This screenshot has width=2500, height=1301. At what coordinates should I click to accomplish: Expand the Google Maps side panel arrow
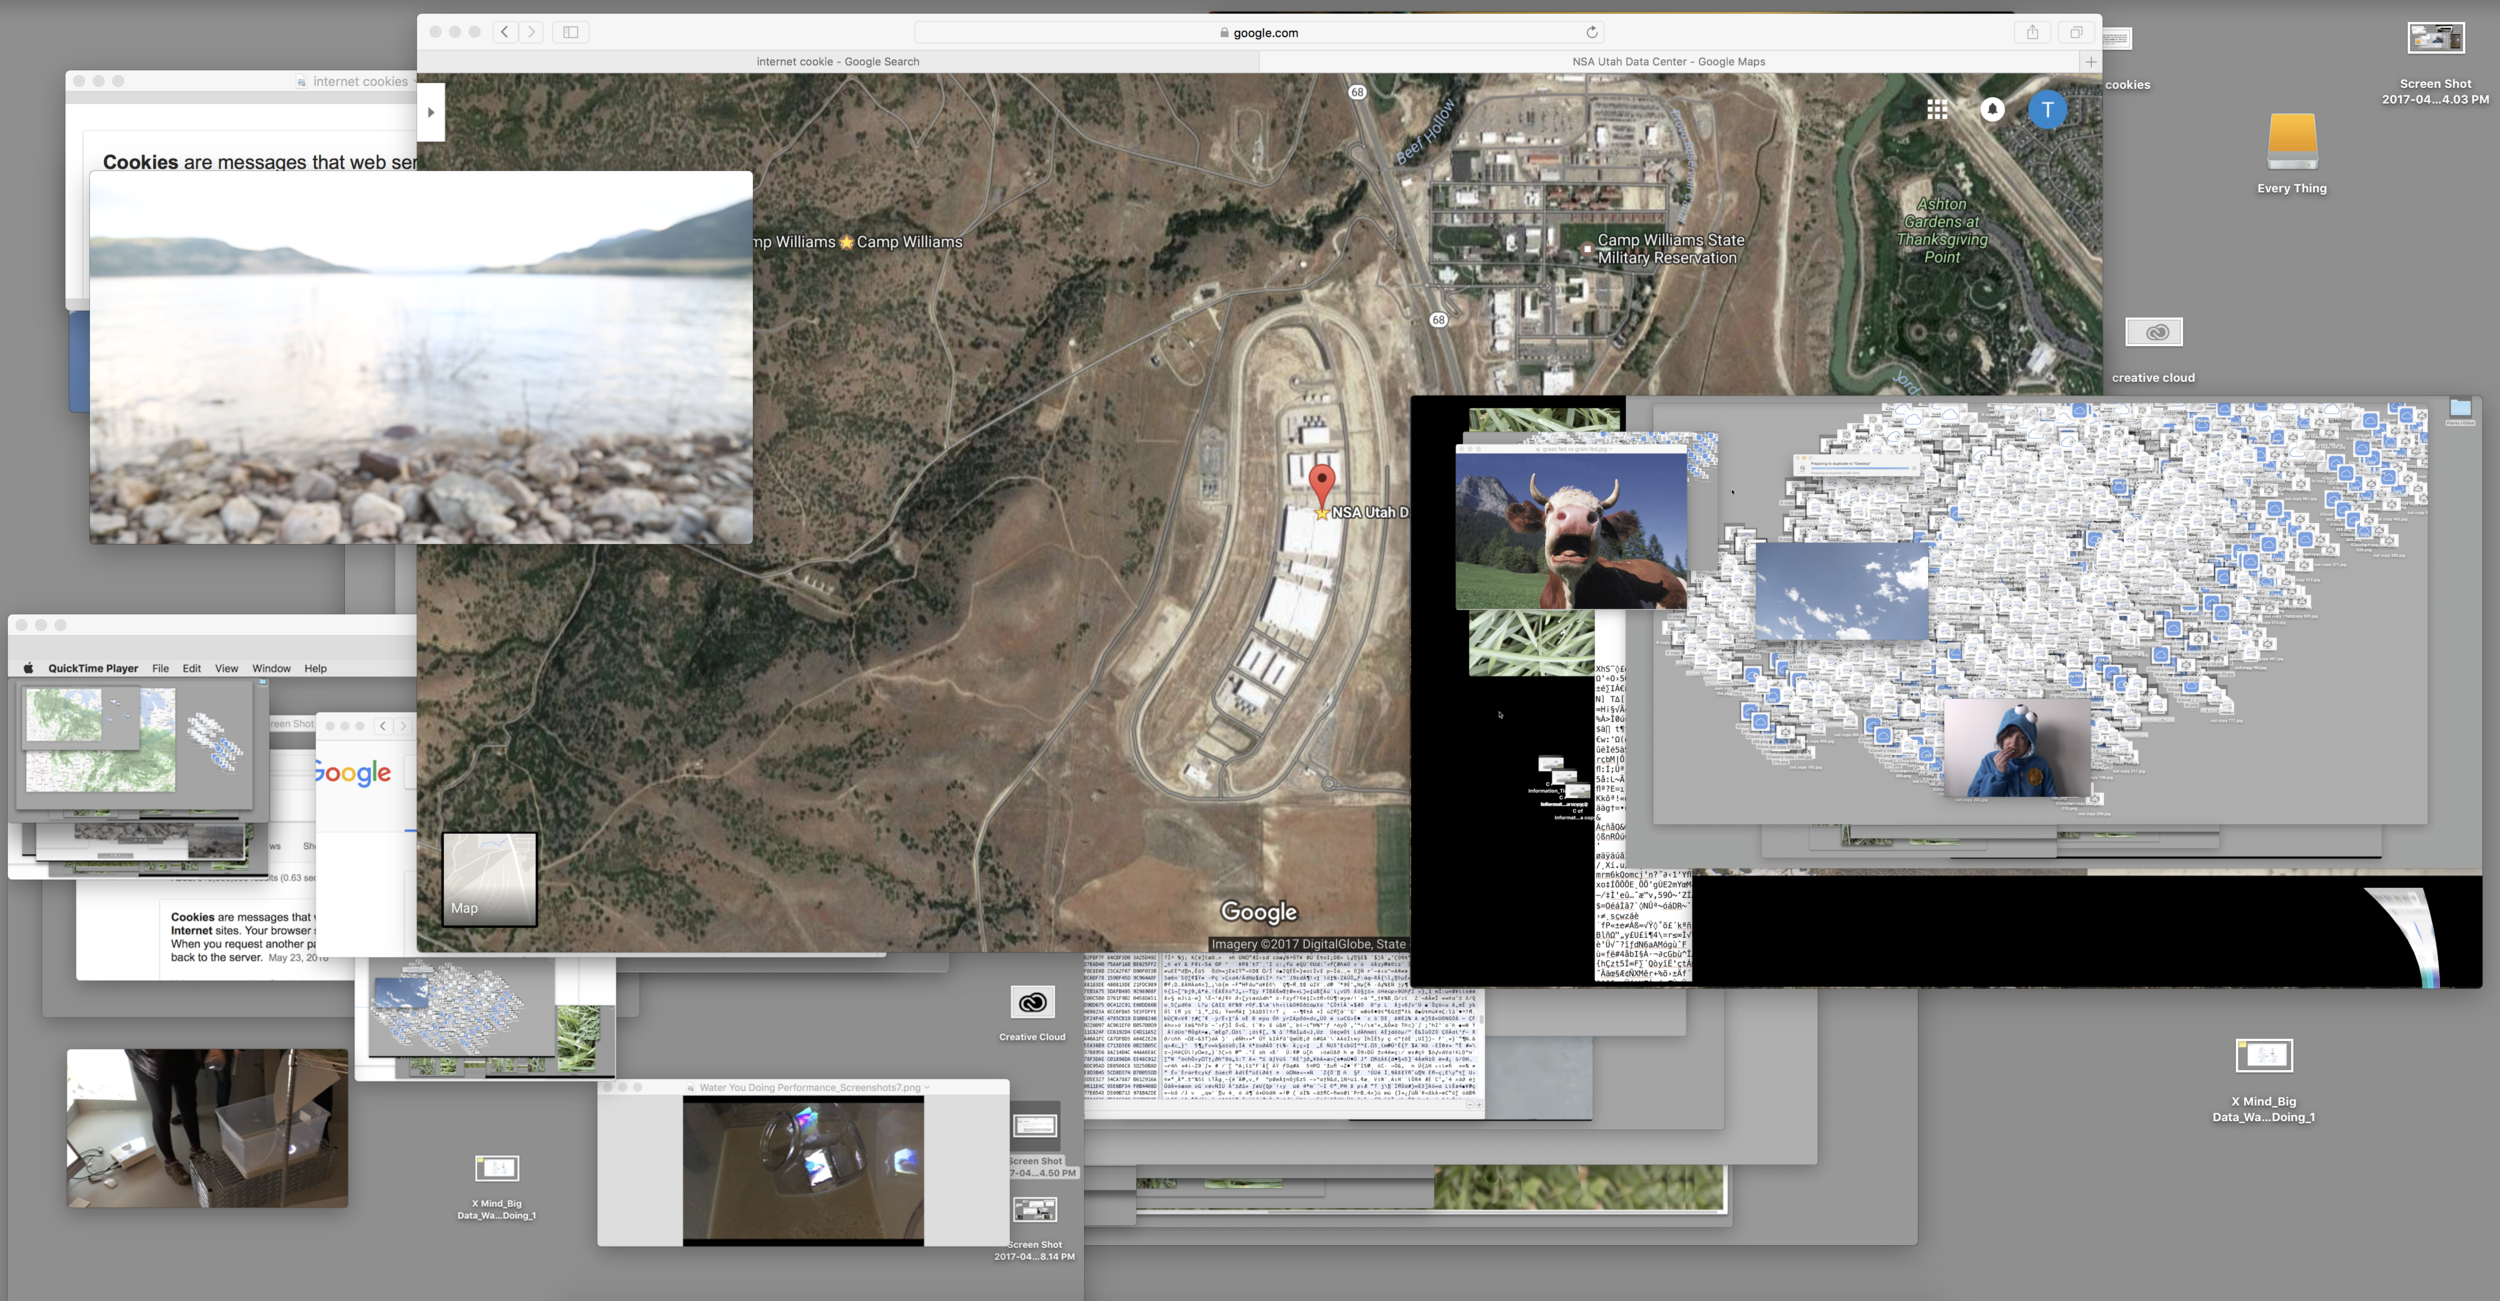431,112
